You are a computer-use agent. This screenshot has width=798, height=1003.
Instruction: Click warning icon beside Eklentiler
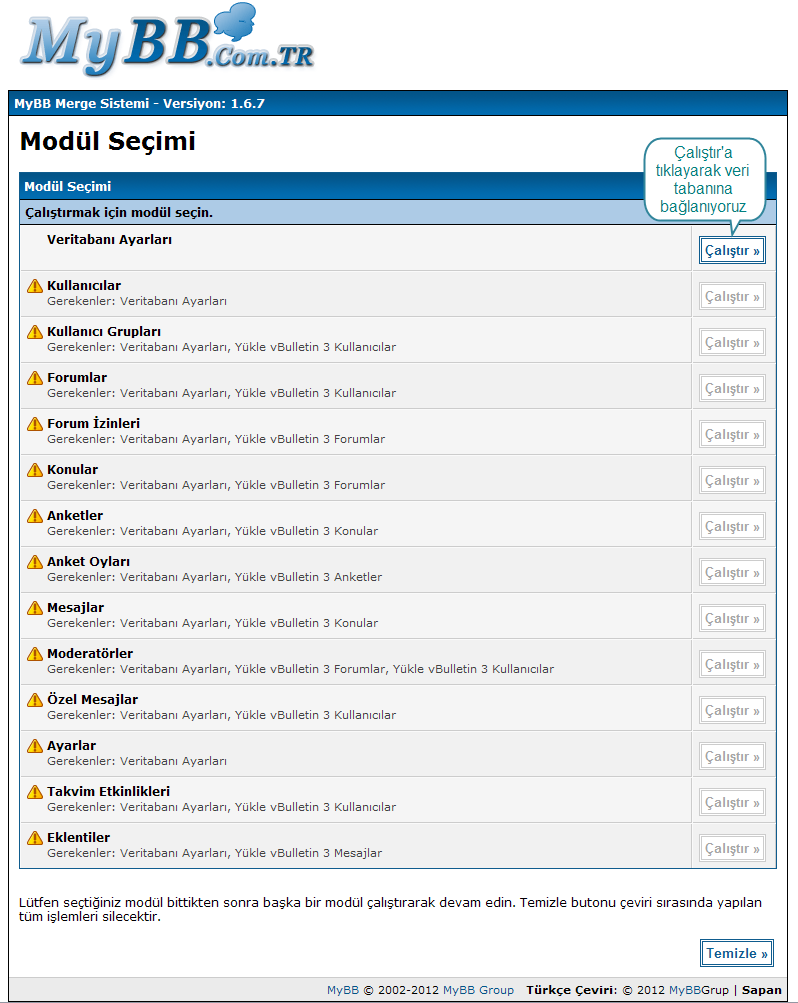point(35,839)
